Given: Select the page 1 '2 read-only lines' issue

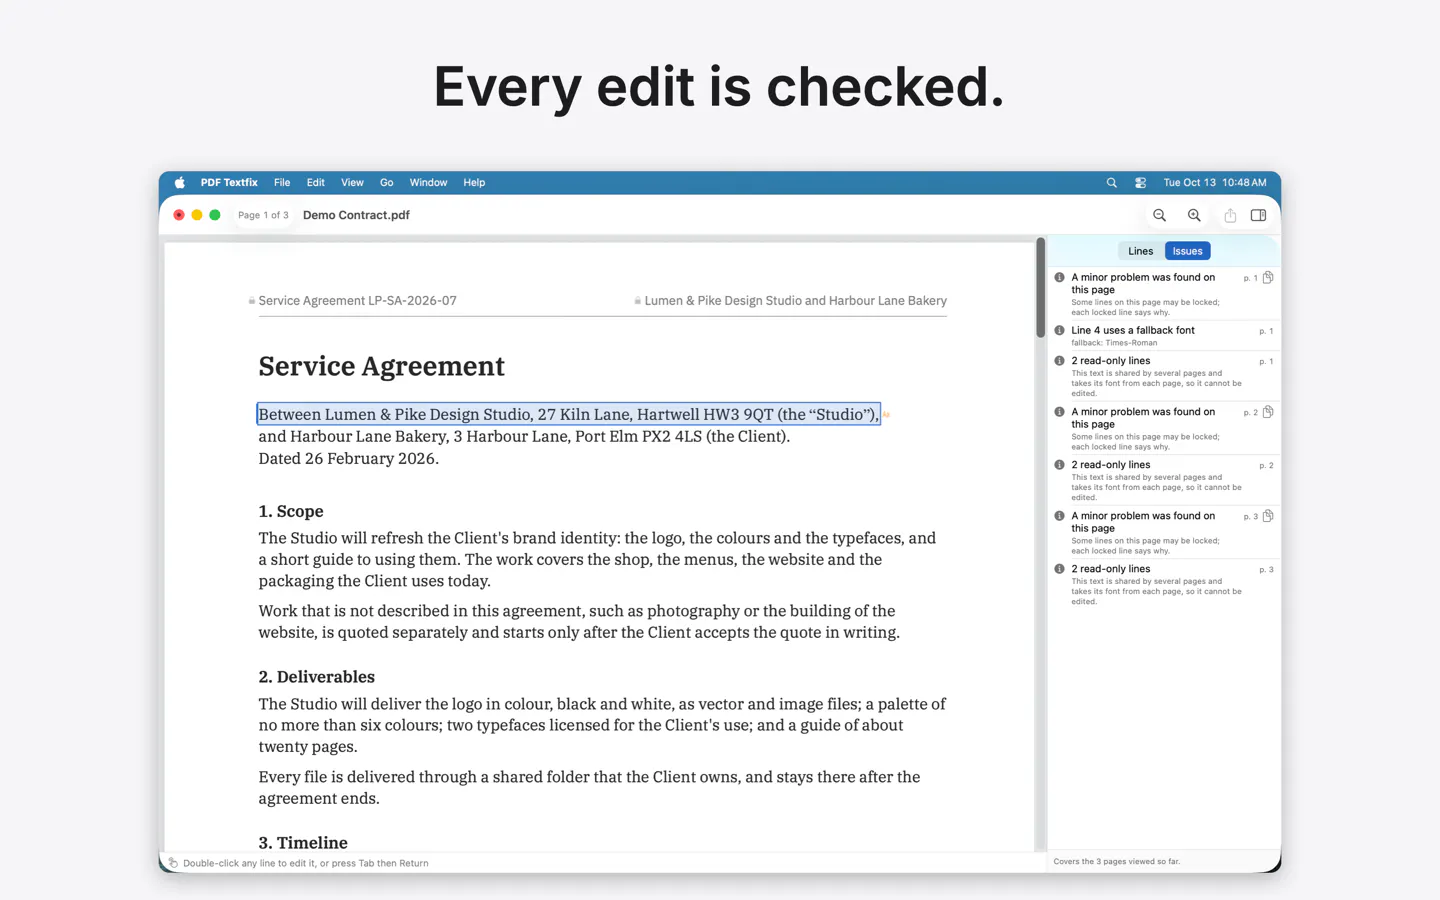Looking at the screenshot, I should click(x=1164, y=376).
